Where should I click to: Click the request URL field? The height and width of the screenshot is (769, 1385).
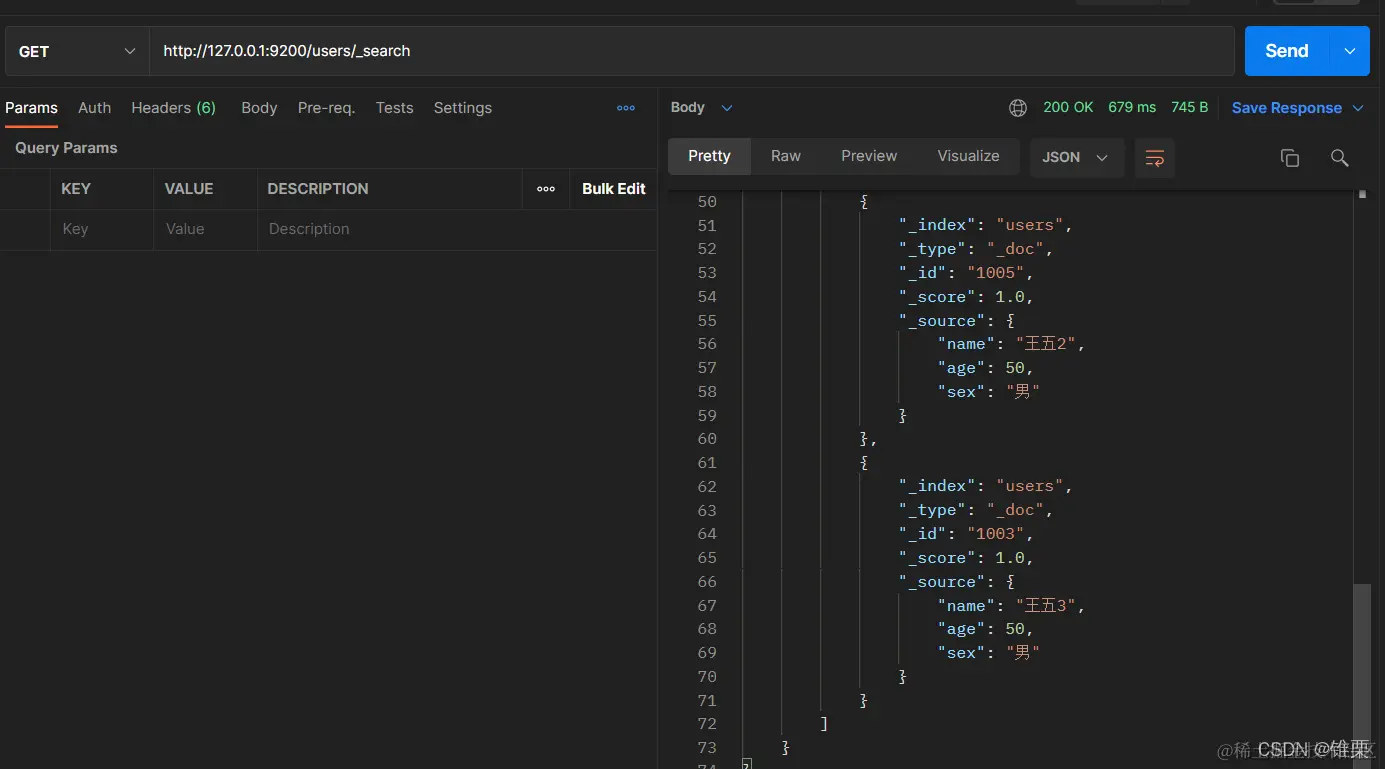(x=692, y=51)
